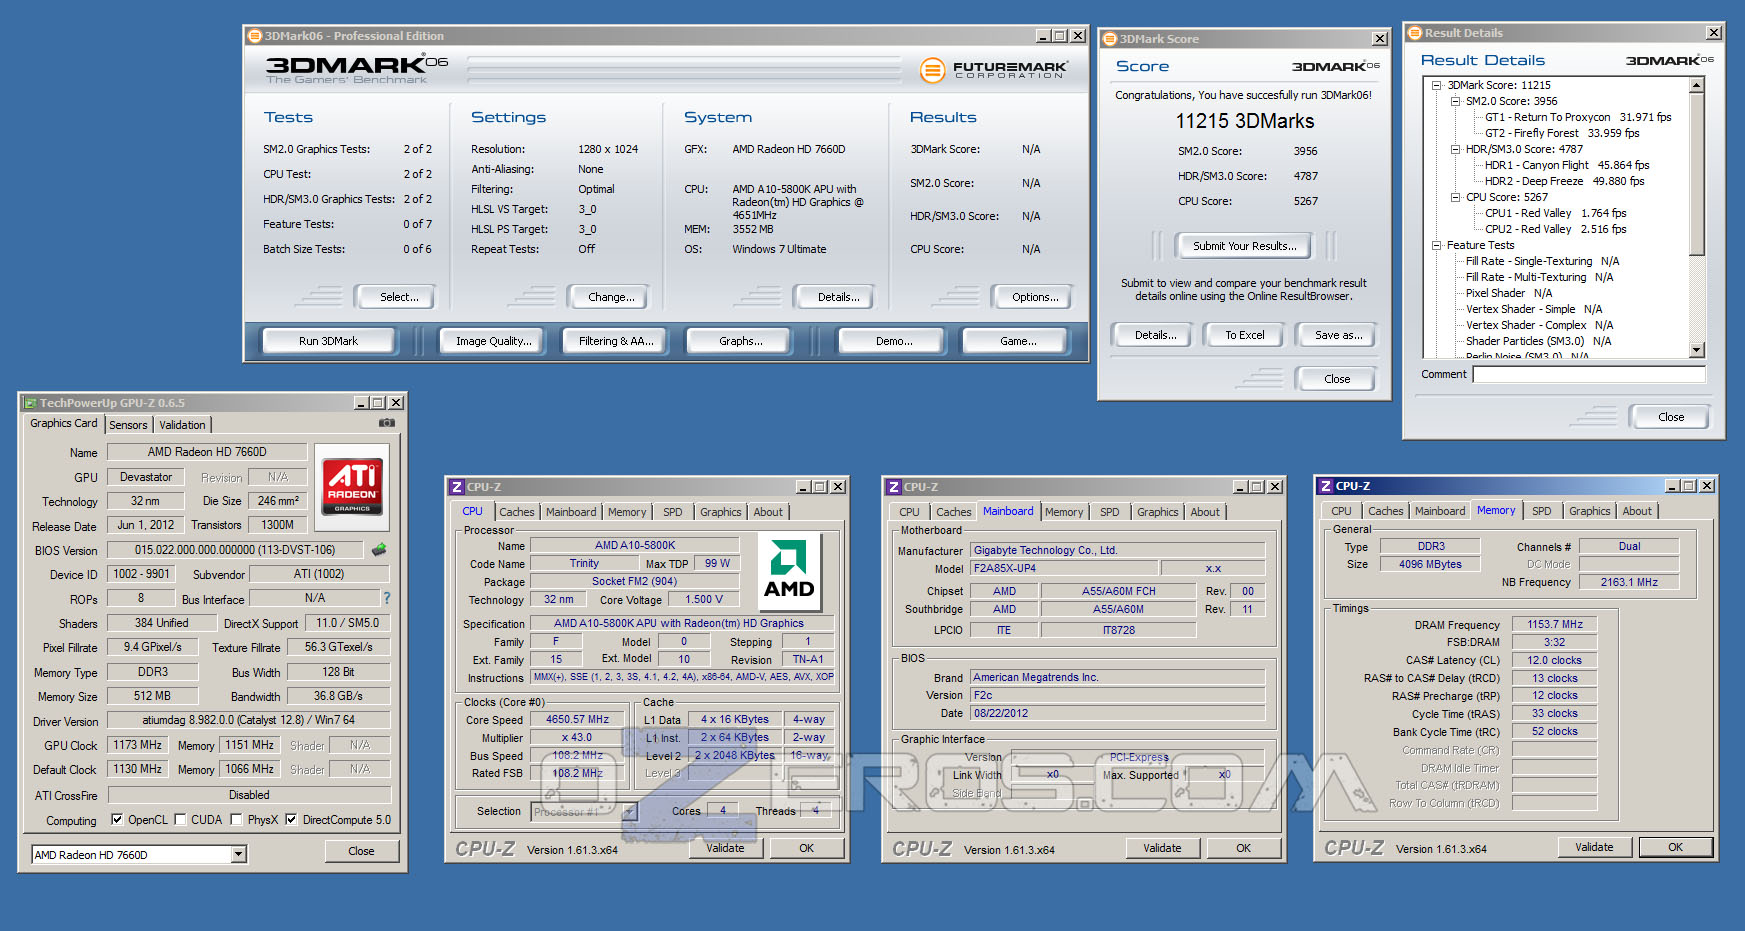The height and width of the screenshot is (931, 1745).
Task: Click Validate in CPU-Z Memory window
Action: [x=1594, y=847]
